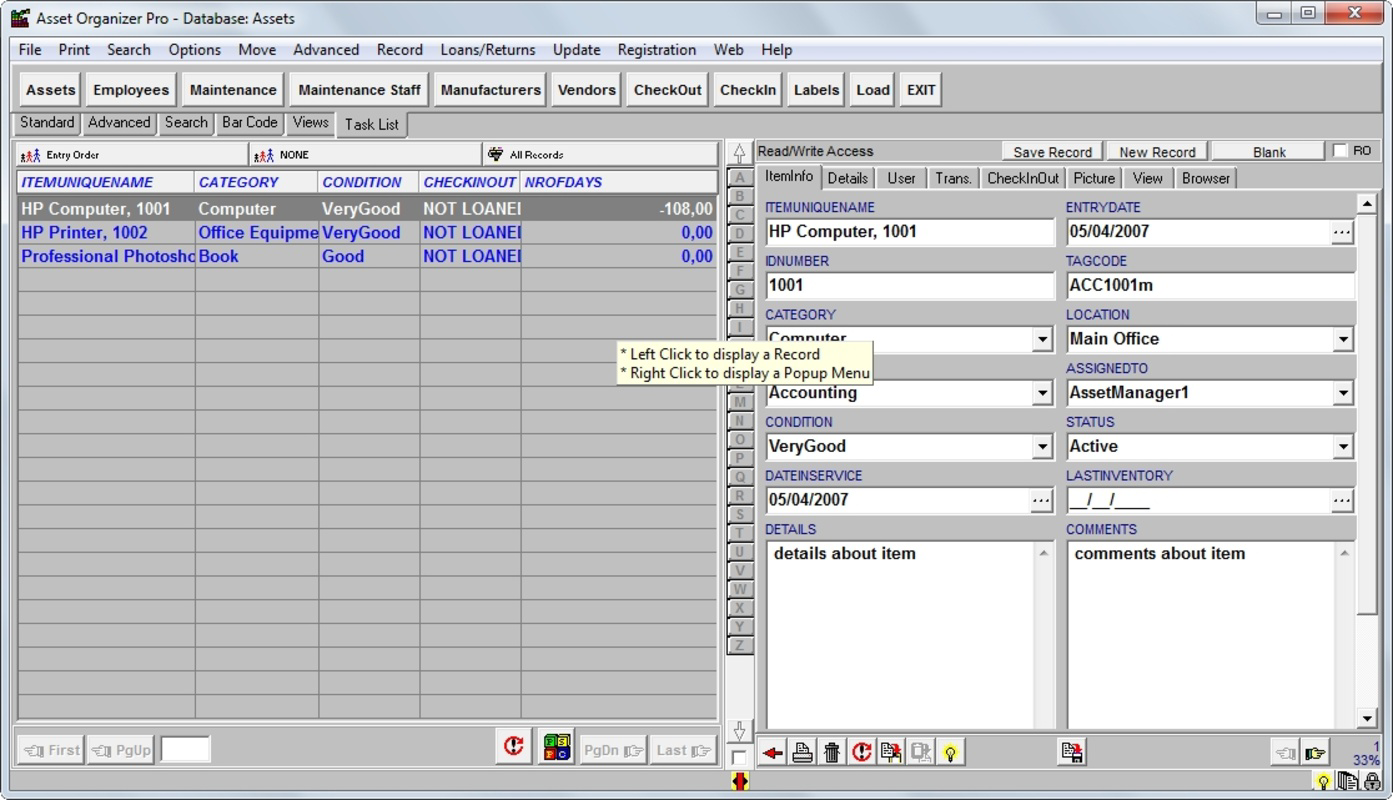
Task: Open the Maintenance Staff module
Action: (359, 90)
